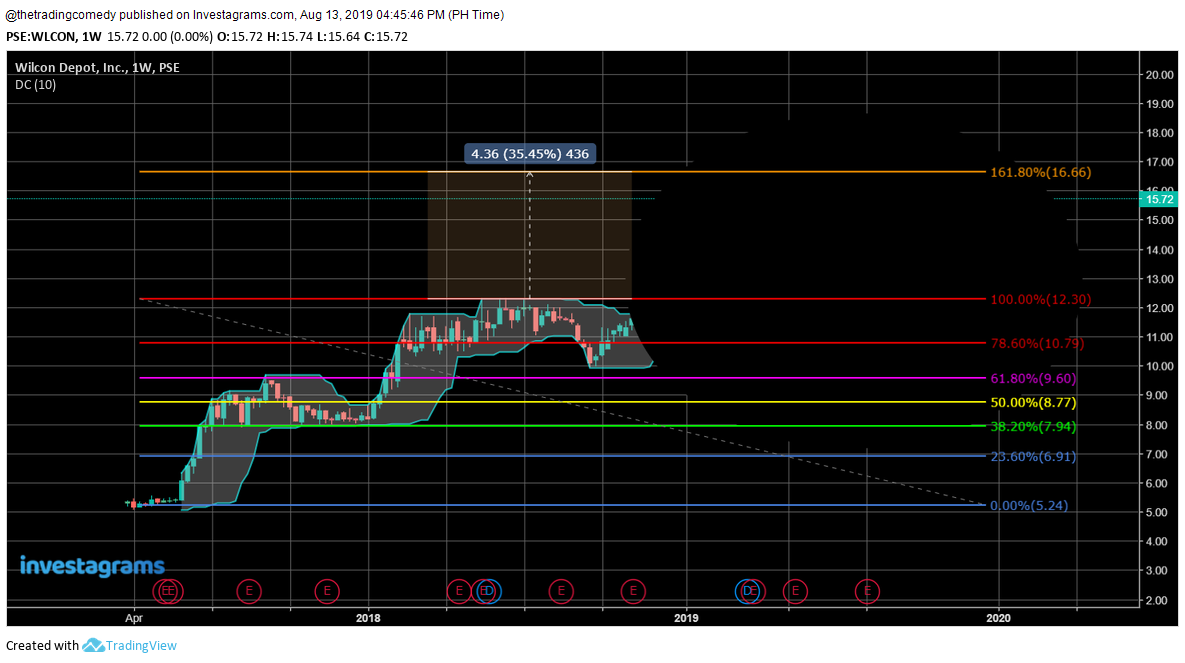Click the 2018 label on time axis

368,618
